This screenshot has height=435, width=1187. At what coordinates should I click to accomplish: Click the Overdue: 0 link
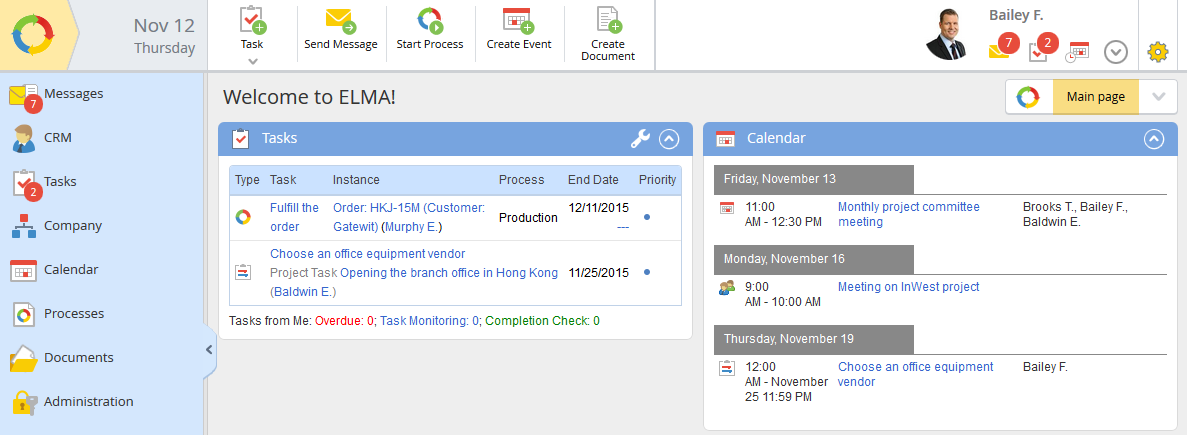pyautogui.click(x=344, y=321)
